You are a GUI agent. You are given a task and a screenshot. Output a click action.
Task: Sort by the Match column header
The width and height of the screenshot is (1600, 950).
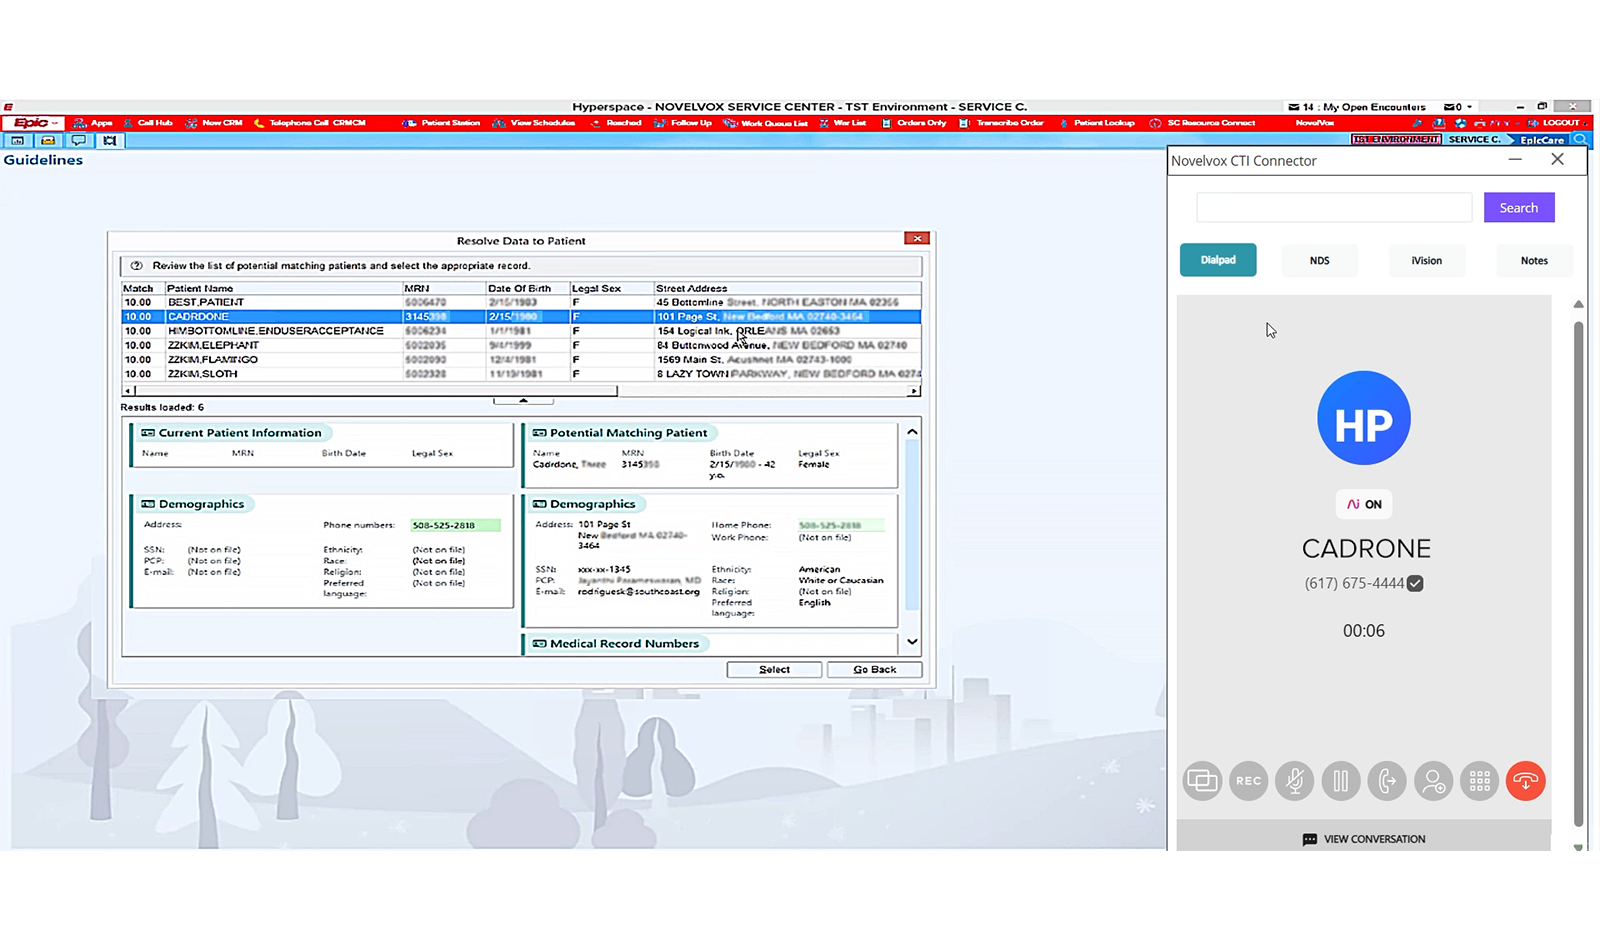pos(142,288)
